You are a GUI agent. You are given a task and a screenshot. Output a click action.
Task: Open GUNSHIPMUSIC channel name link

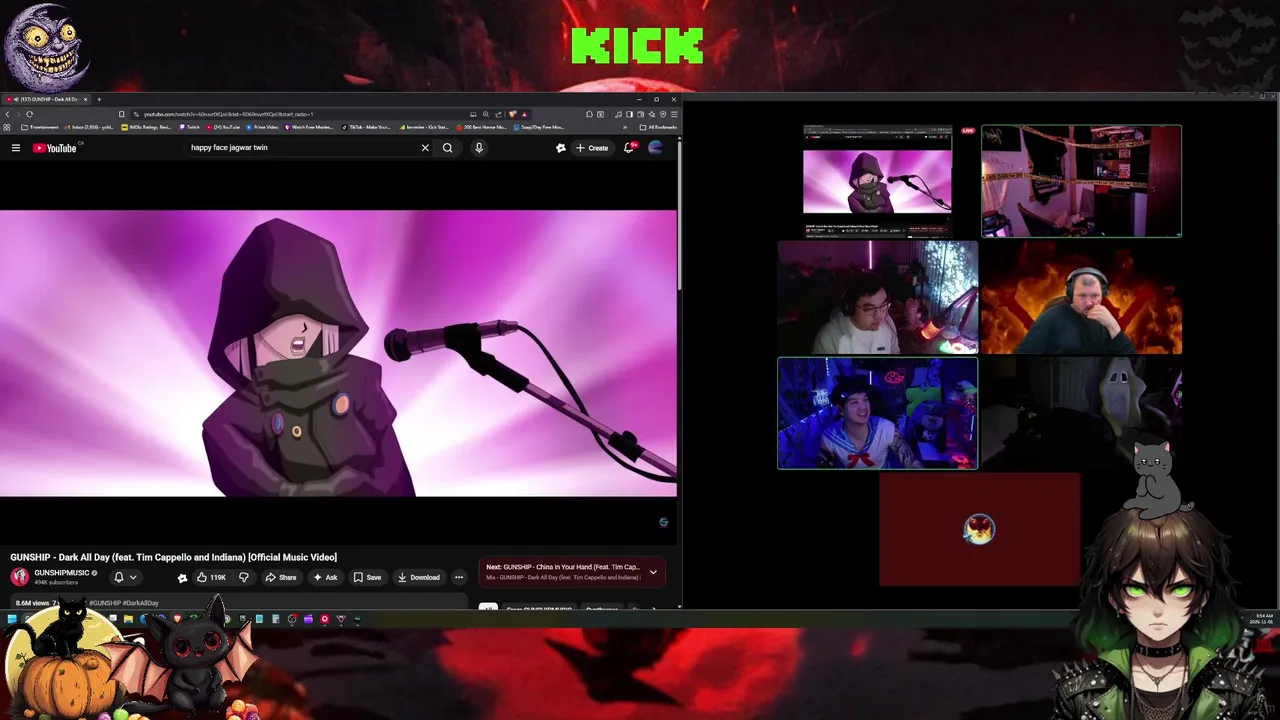62,573
